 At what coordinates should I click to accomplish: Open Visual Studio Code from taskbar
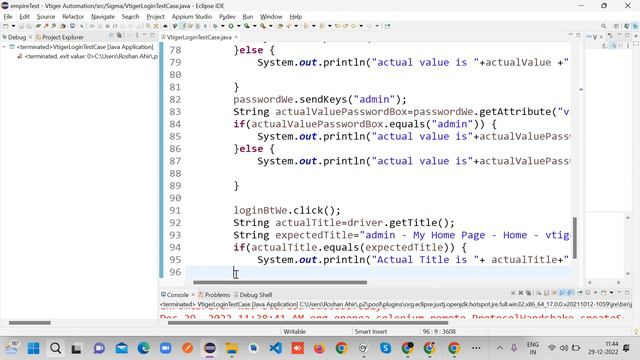point(276,348)
